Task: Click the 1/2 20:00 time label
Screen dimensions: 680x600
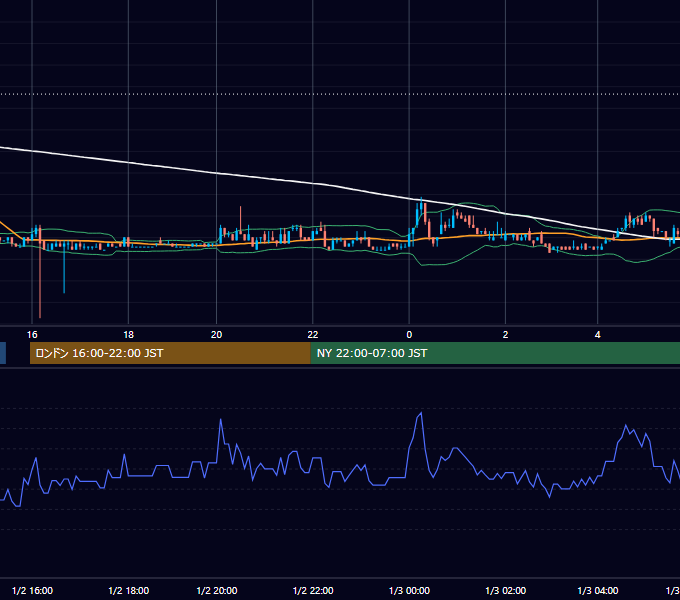Action: pyautogui.click(x=217, y=590)
